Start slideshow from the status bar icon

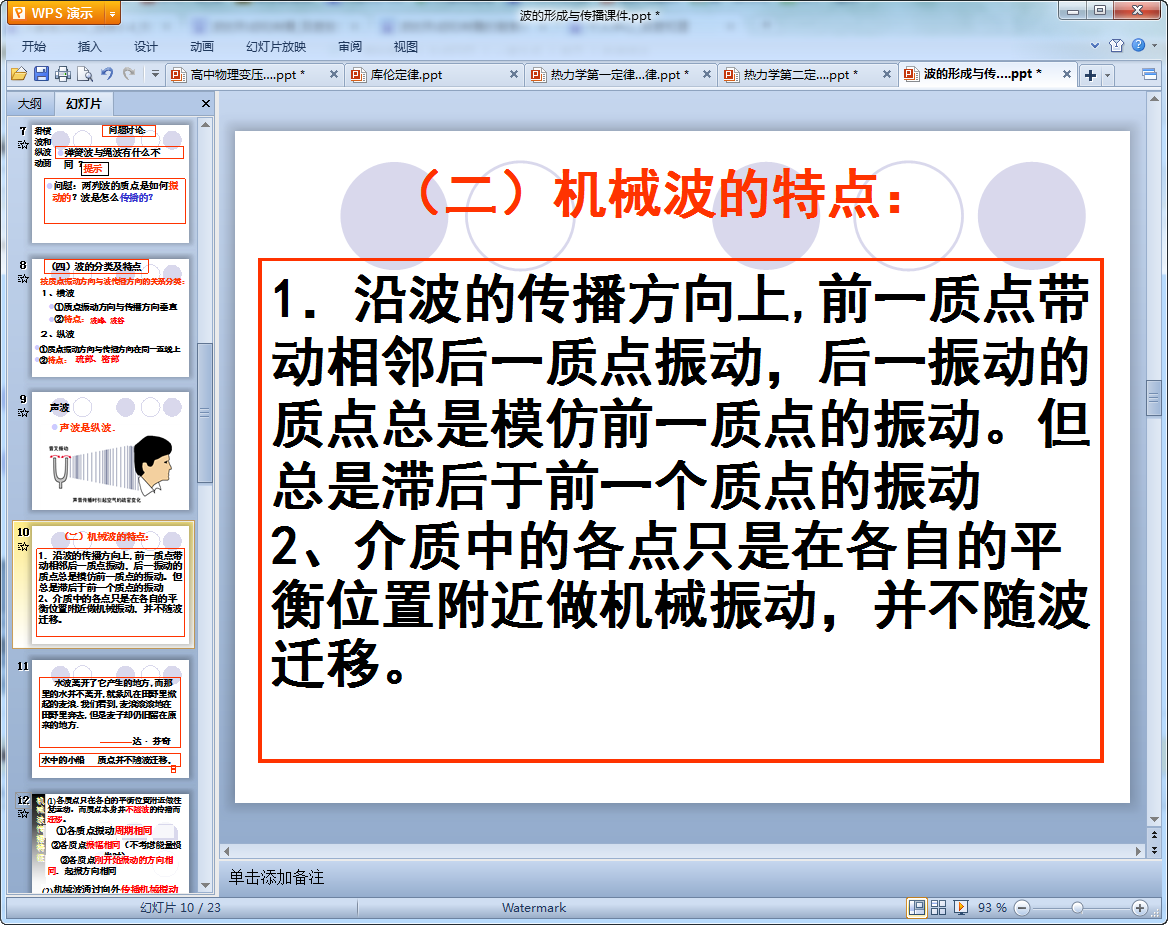[x=961, y=907]
